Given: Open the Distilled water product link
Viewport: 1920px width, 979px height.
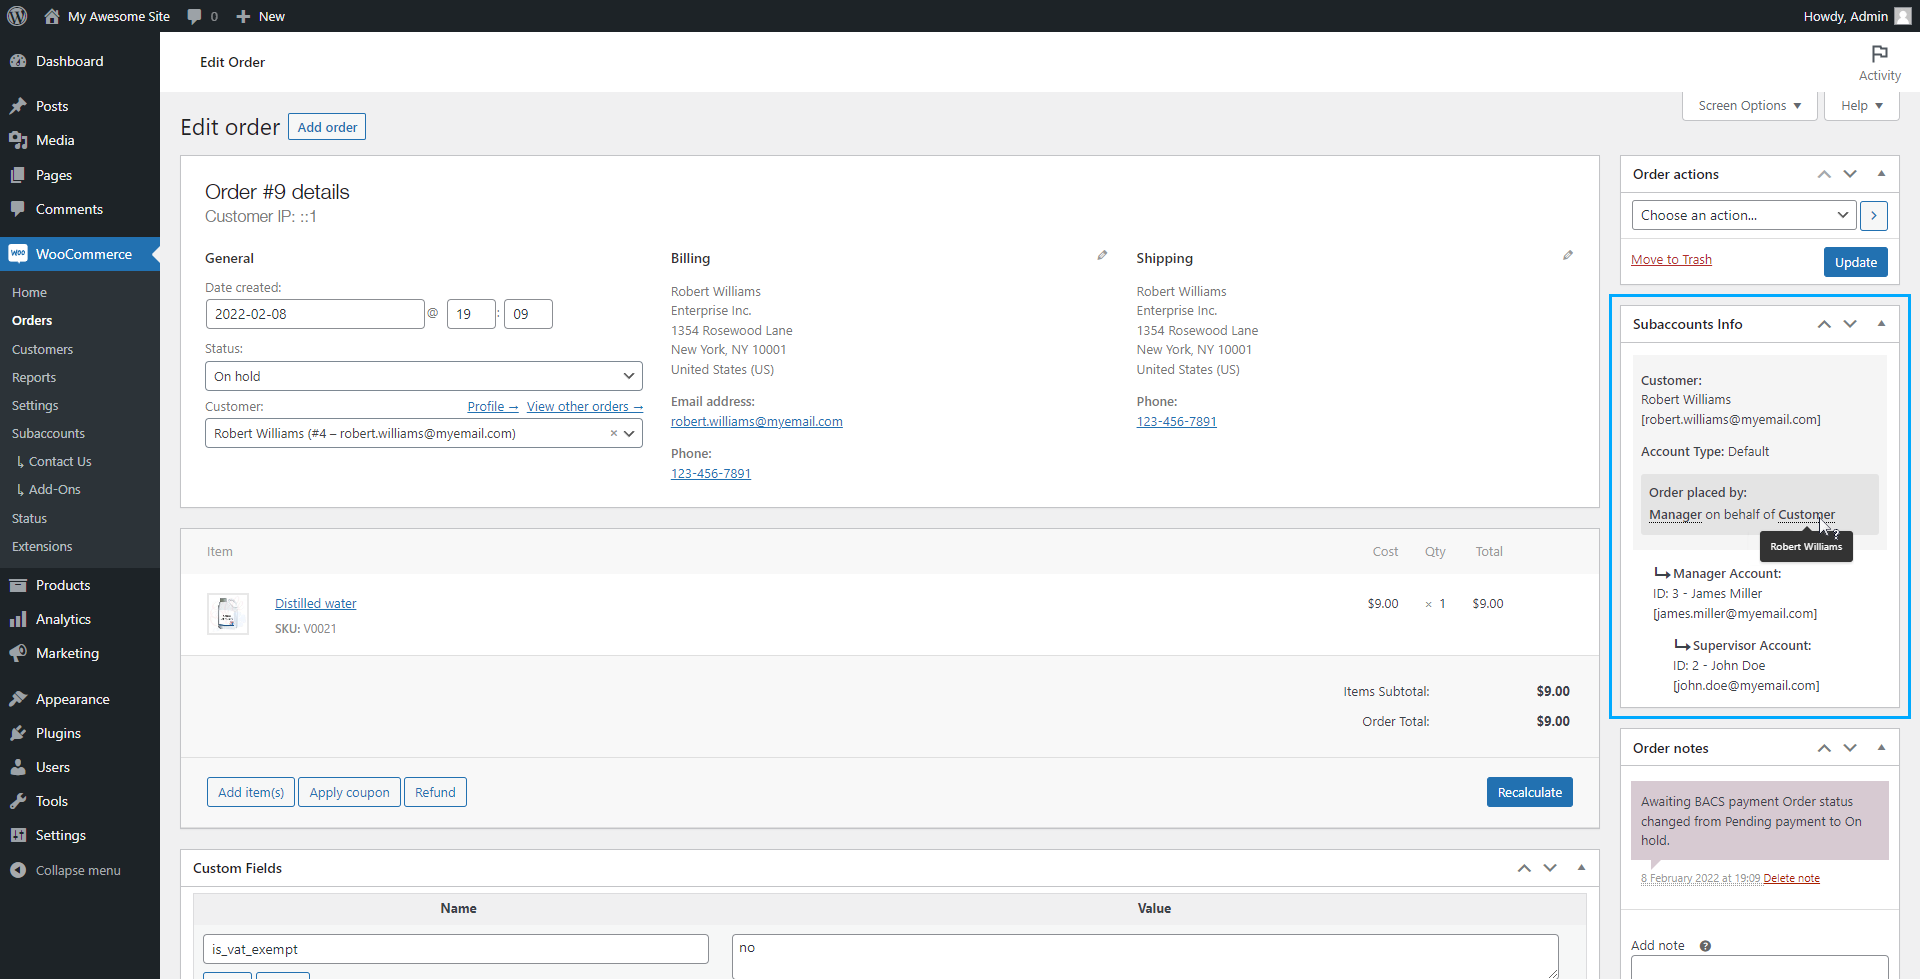Looking at the screenshot, I should click(x=316, y=603).
